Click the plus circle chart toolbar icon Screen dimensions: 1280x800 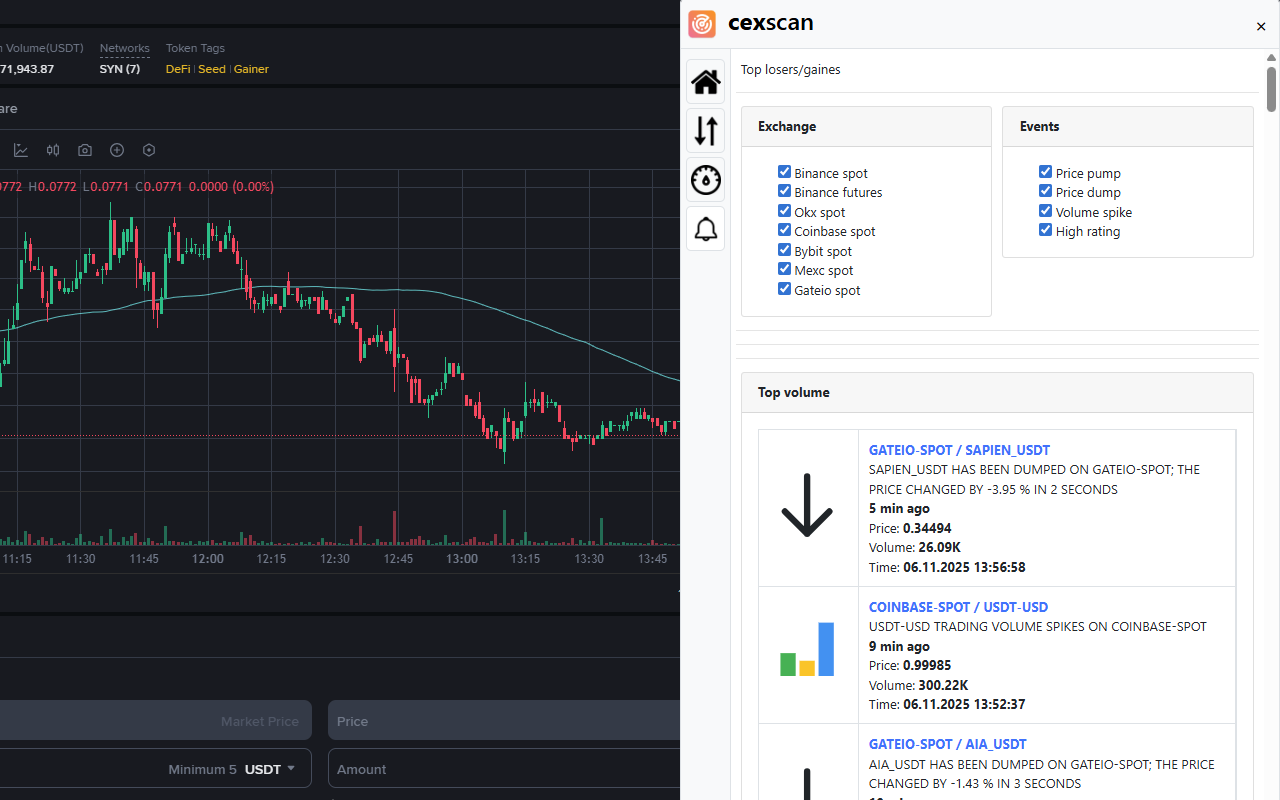(x=117, y=150)
